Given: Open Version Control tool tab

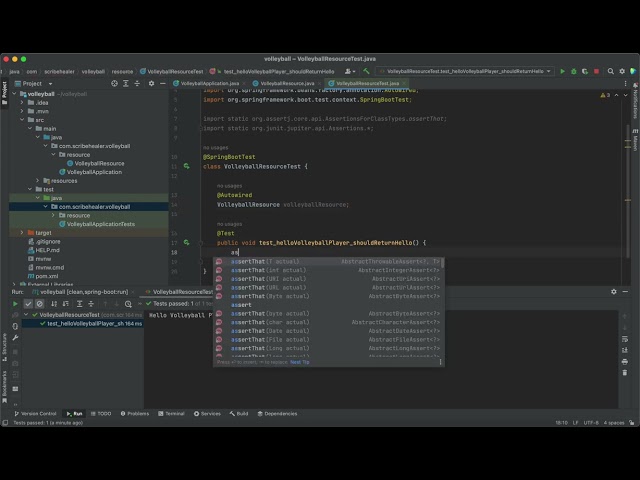Looking at the screenshot, I should pyautogui.click(x=35, y=413).
